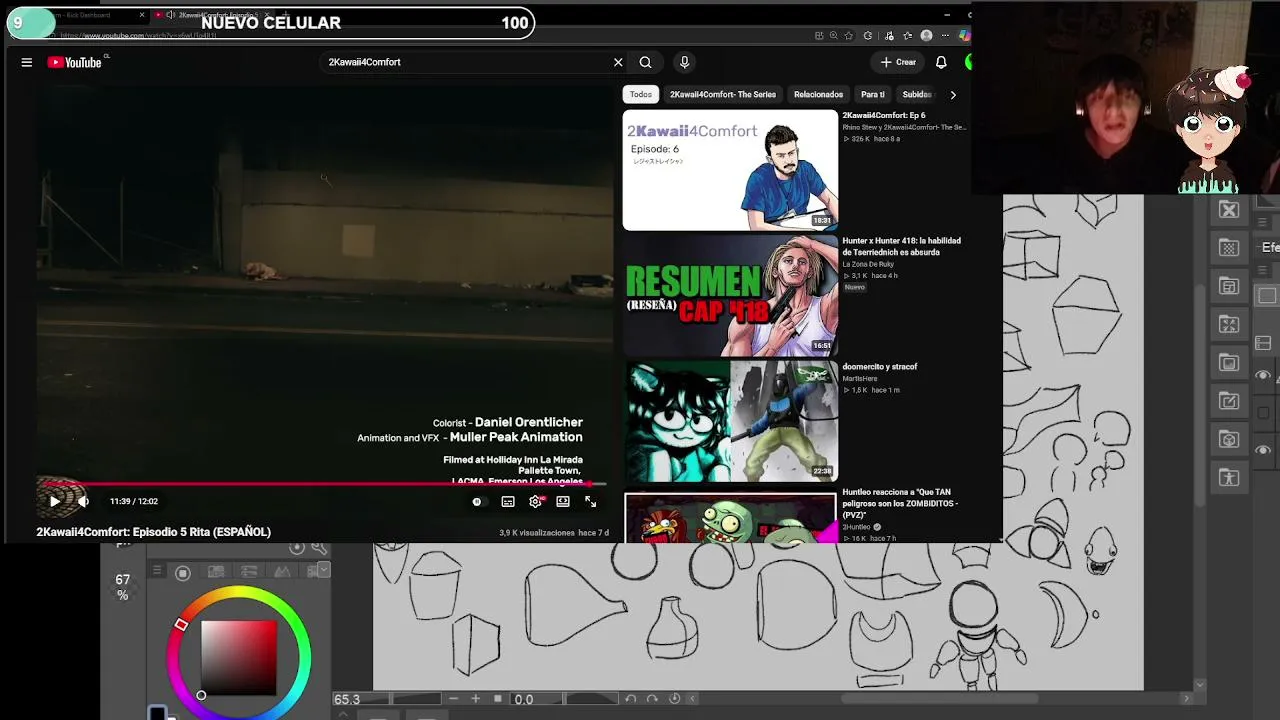Screen dimensions: 1280x720
Task: Open the browser three-dot menu
Action: point(945,36)
